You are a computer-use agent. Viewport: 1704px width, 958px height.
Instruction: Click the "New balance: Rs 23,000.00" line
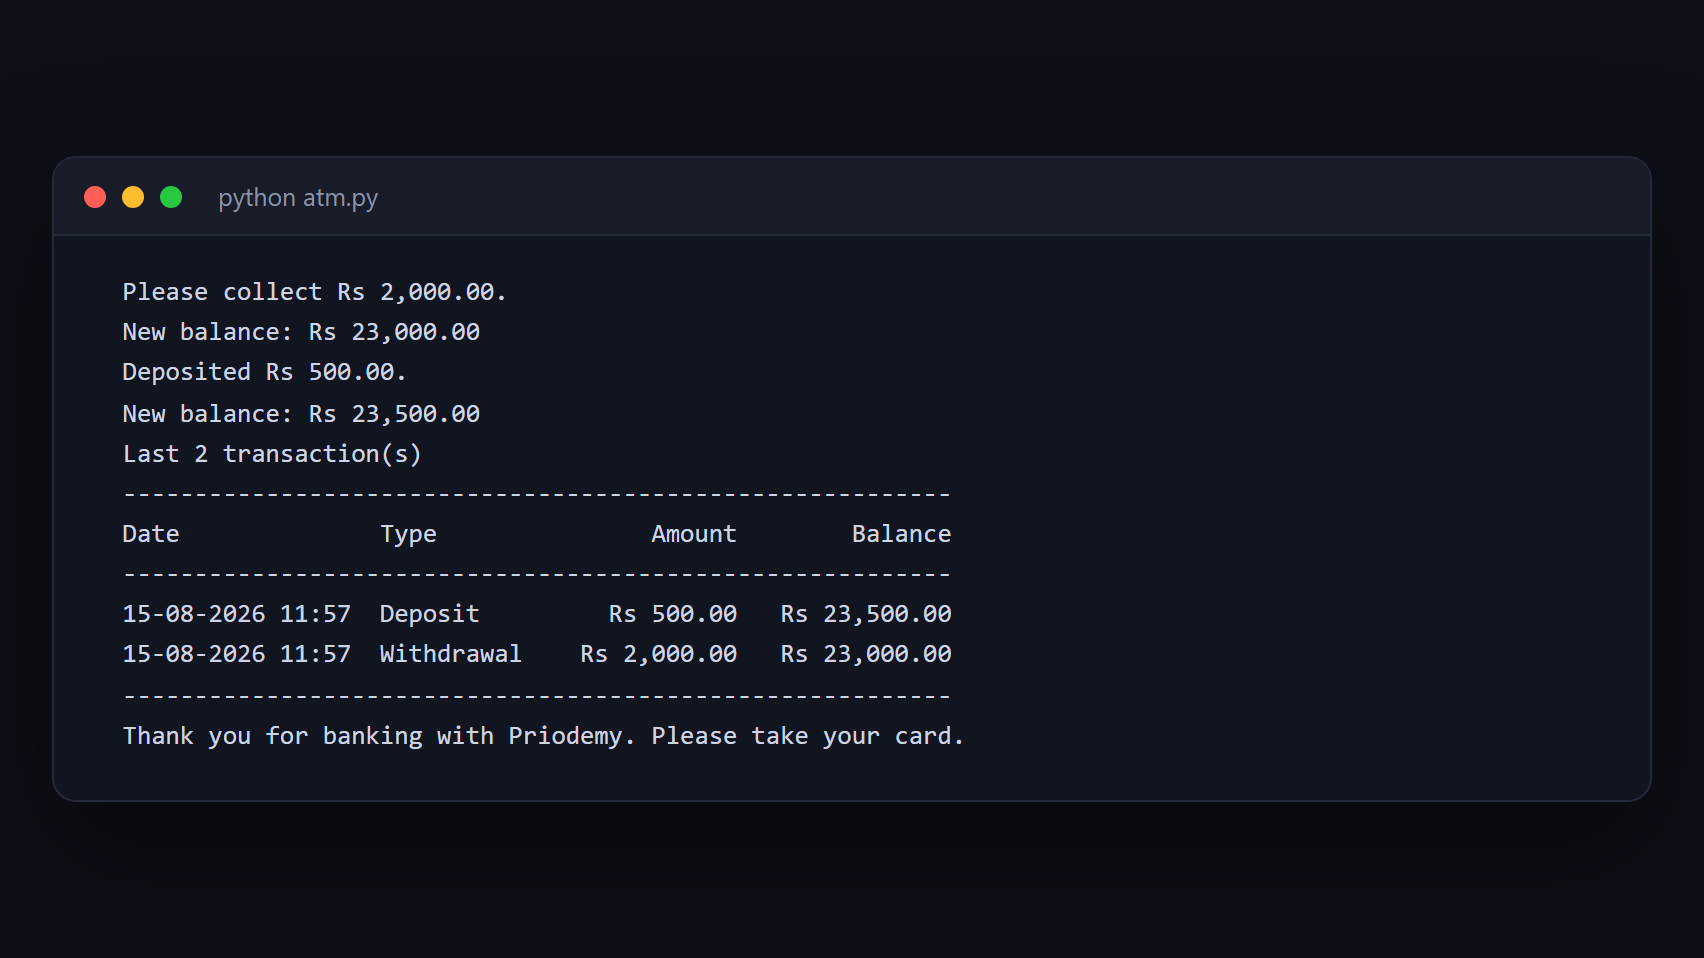(x=301, y=332)
